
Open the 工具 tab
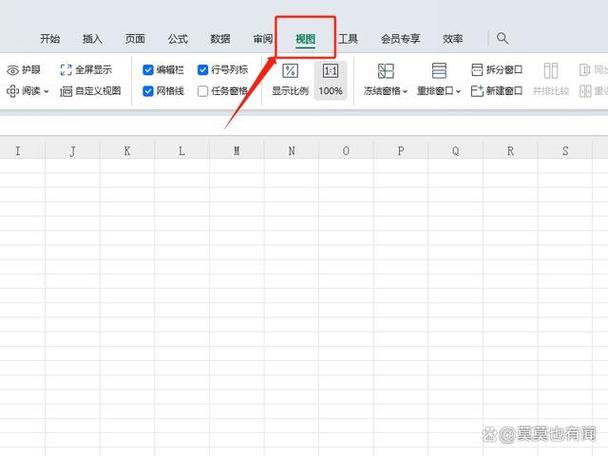pos(348,39)
